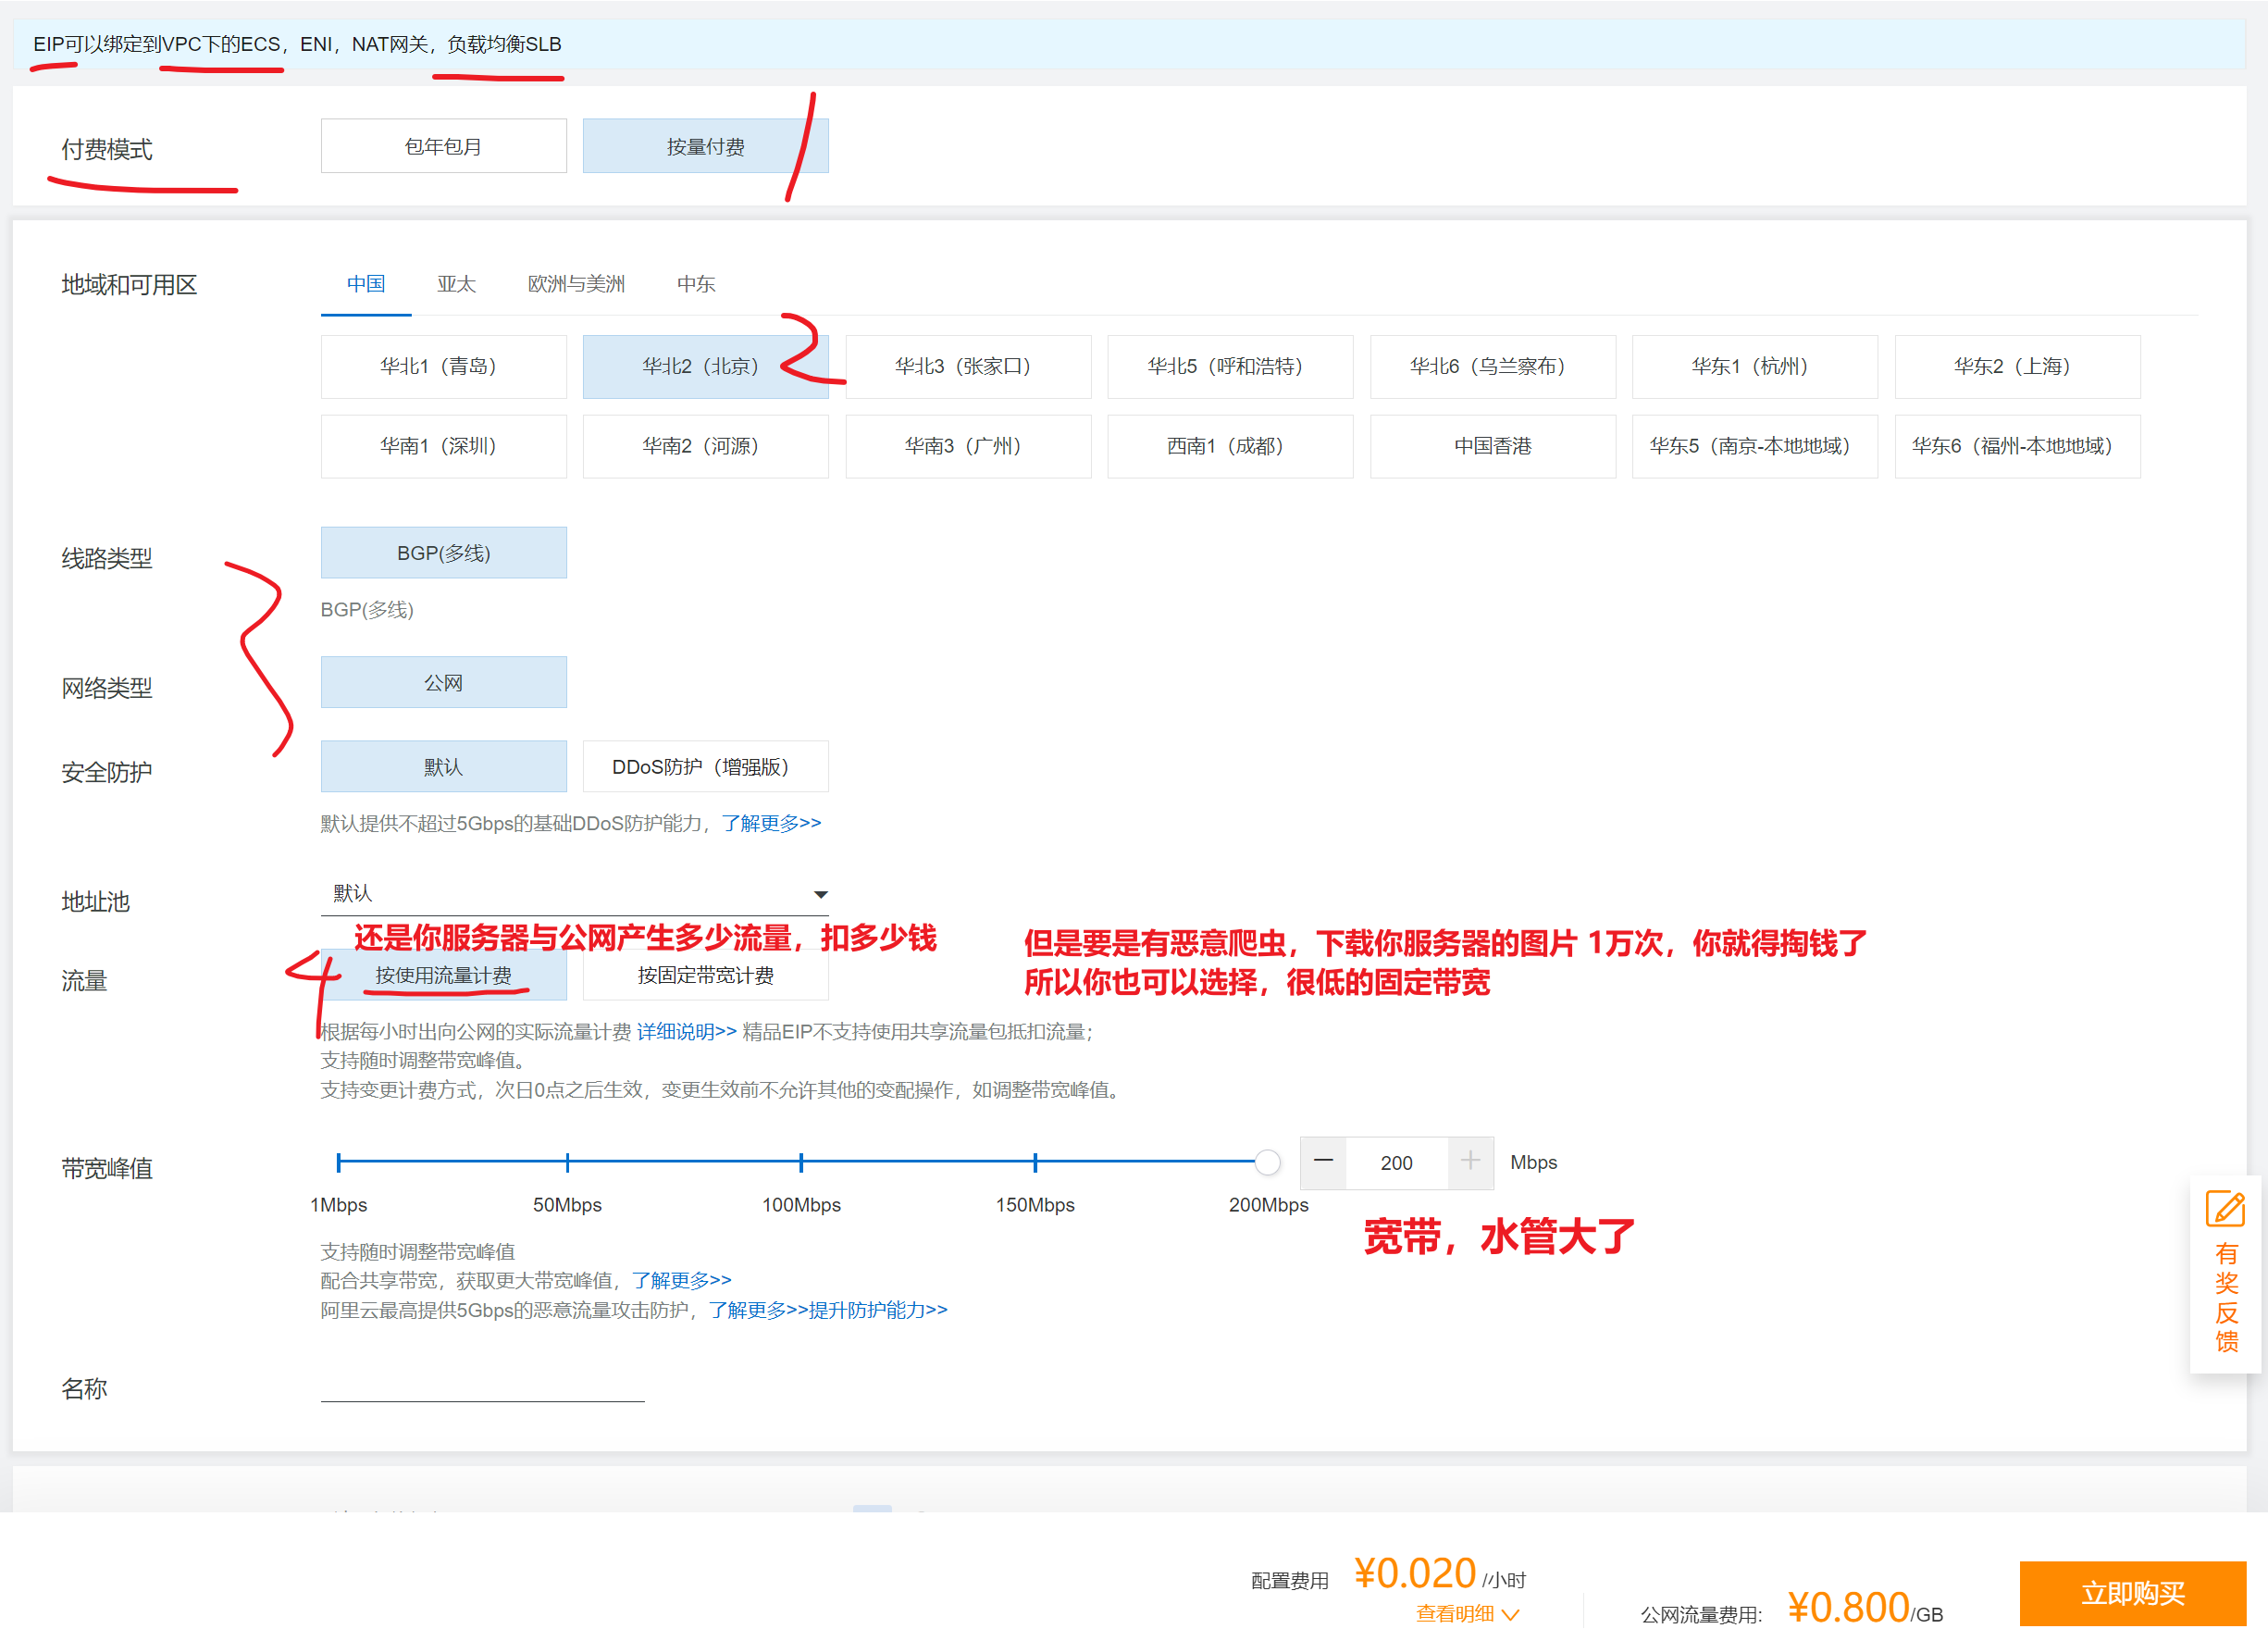The width and height of the screenshot is (2268, 1641).
Task: Click the minus button to decrease bandwidth
Action: 1322,1162
